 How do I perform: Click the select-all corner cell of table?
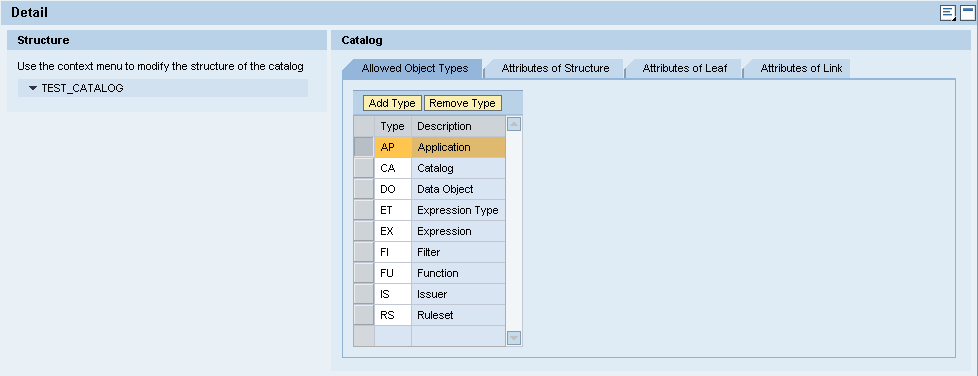[x=364, y=126]
